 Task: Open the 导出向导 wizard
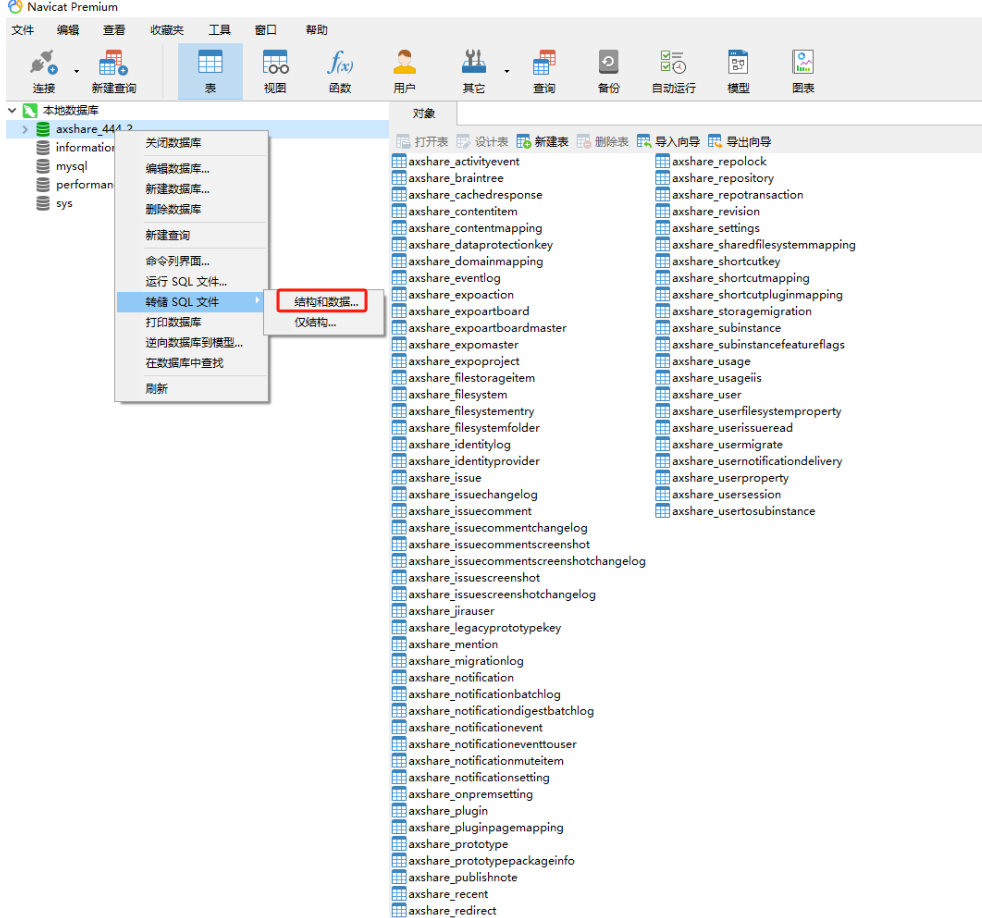[740, 142]
